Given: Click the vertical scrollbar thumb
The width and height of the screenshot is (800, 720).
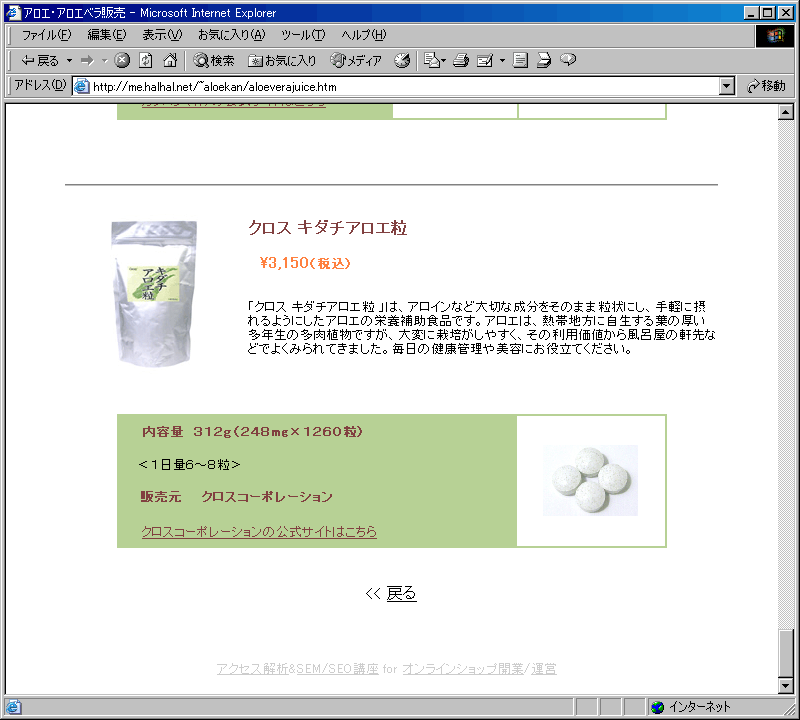Looking at the screenshot, I should click(786, 654).
